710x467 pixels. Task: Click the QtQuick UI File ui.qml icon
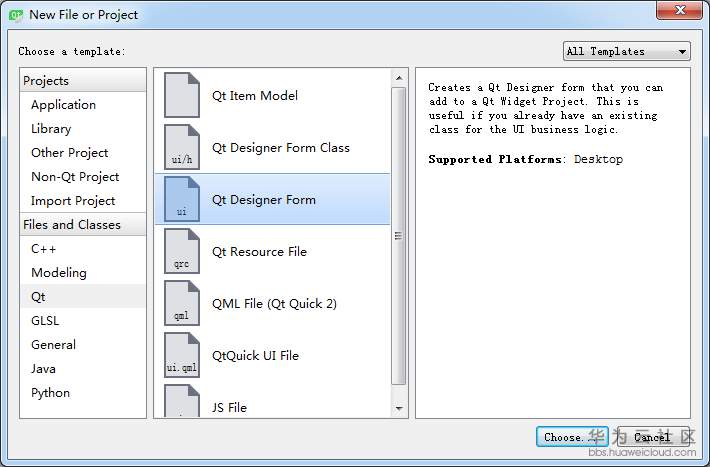click(182, 355)
